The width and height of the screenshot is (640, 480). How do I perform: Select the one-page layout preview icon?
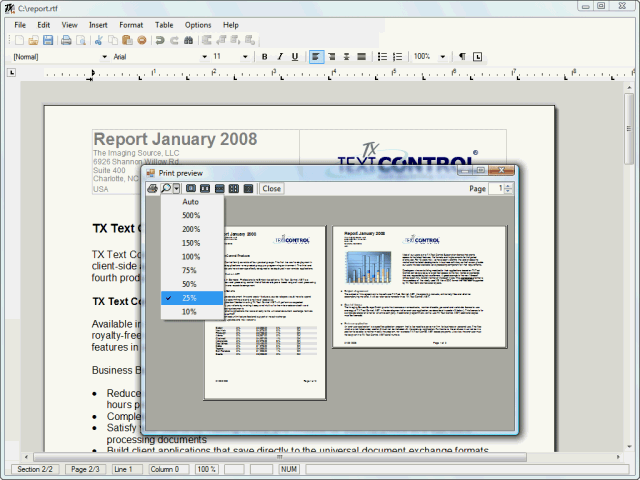click(x=190, y=188)
